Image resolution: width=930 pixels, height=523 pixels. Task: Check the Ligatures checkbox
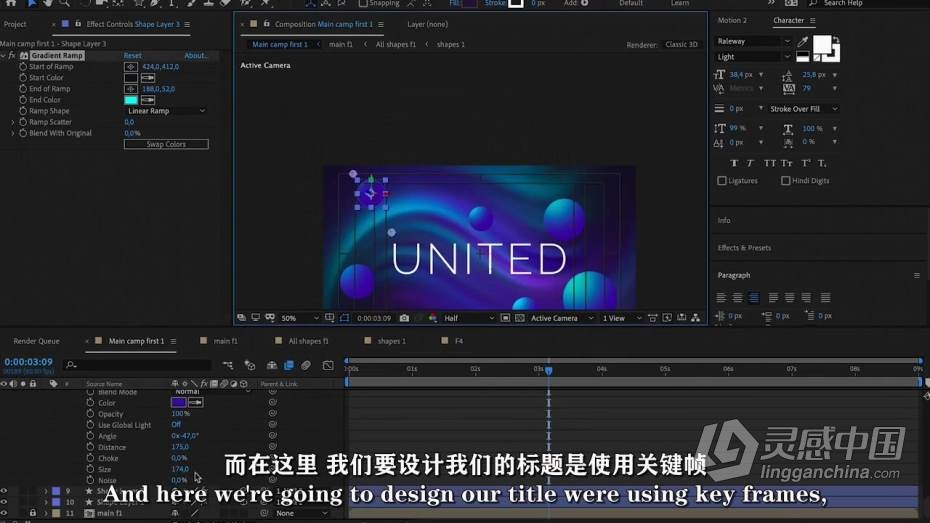click(x=722, y=180)
